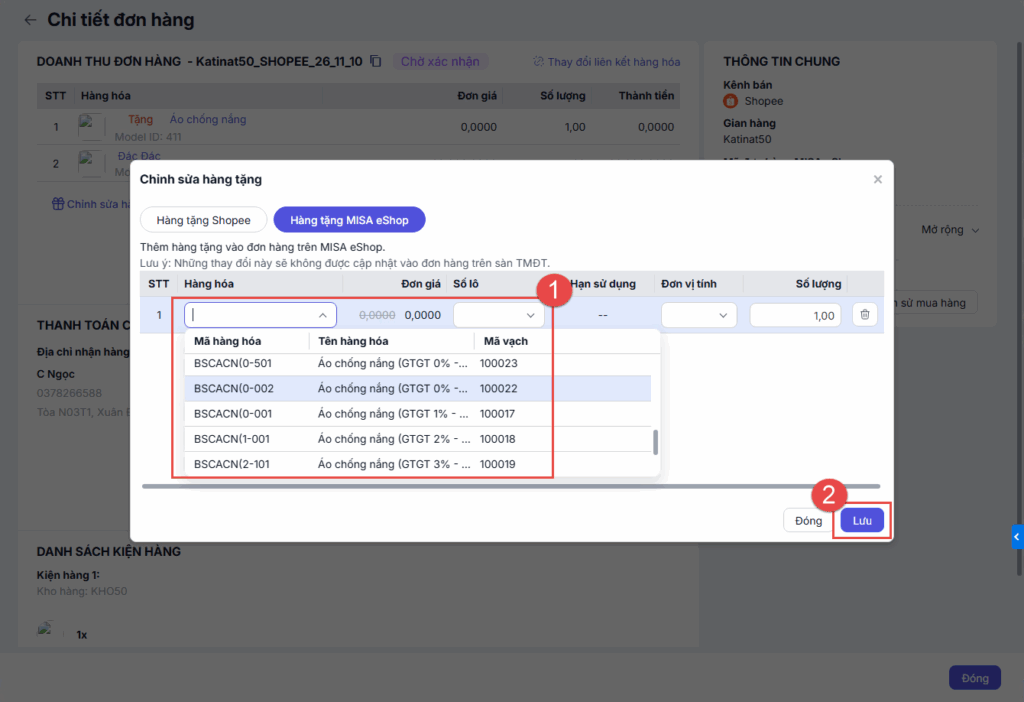Select the Hàng tặng MISA eShop tab
This screenshot has height=702, width=1024.
349,220
